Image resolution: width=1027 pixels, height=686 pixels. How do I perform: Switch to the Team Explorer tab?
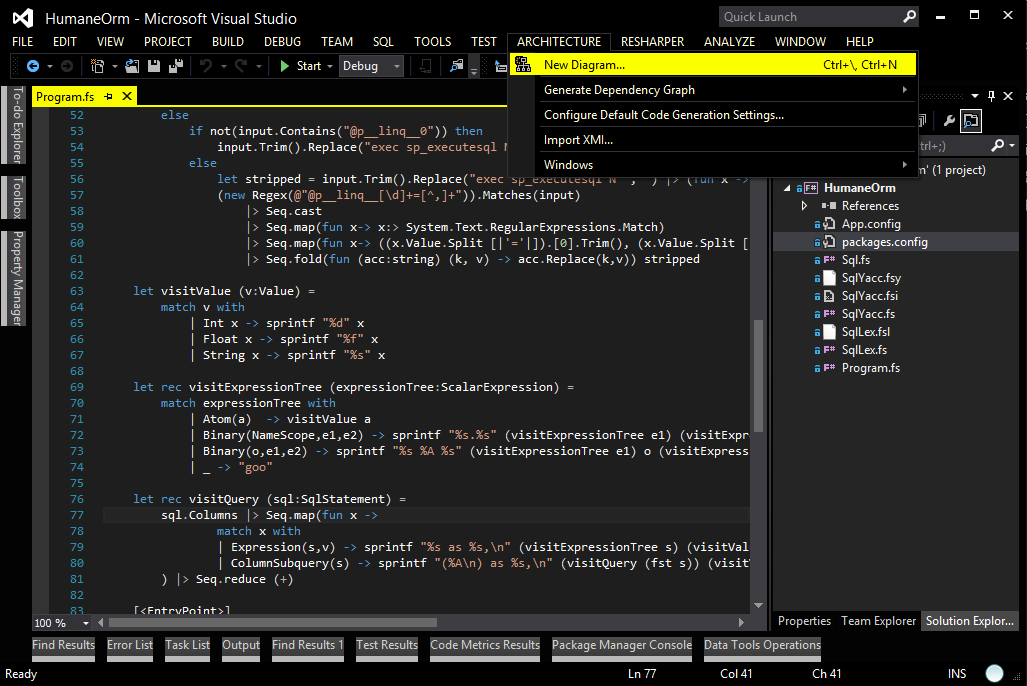coord(878,620)
